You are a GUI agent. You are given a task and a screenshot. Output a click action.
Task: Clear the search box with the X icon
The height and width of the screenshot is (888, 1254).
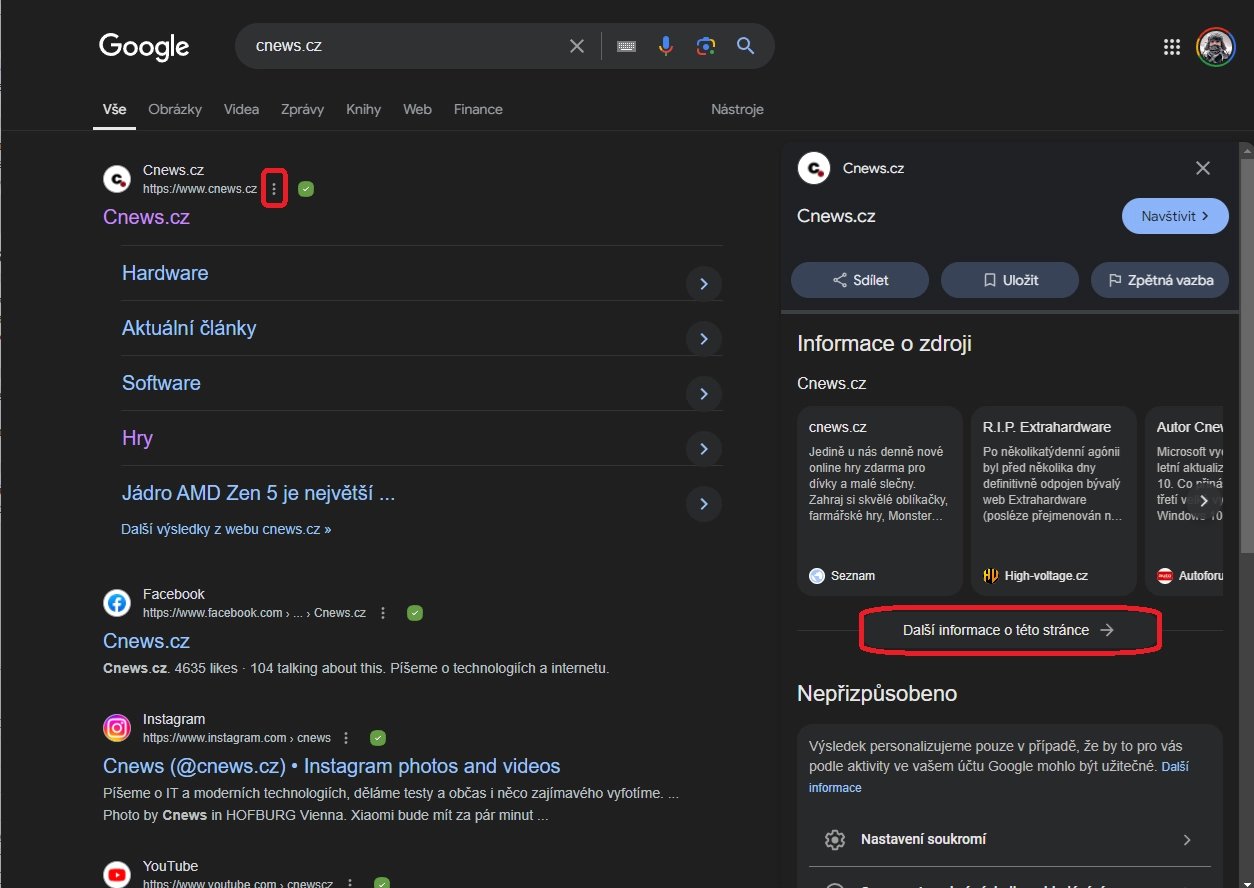tap(577, 46)
